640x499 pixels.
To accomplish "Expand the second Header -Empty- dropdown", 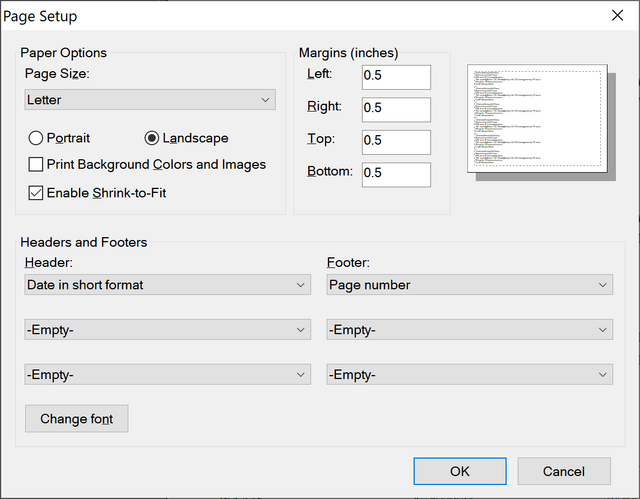I will click(x=168, y=330).
